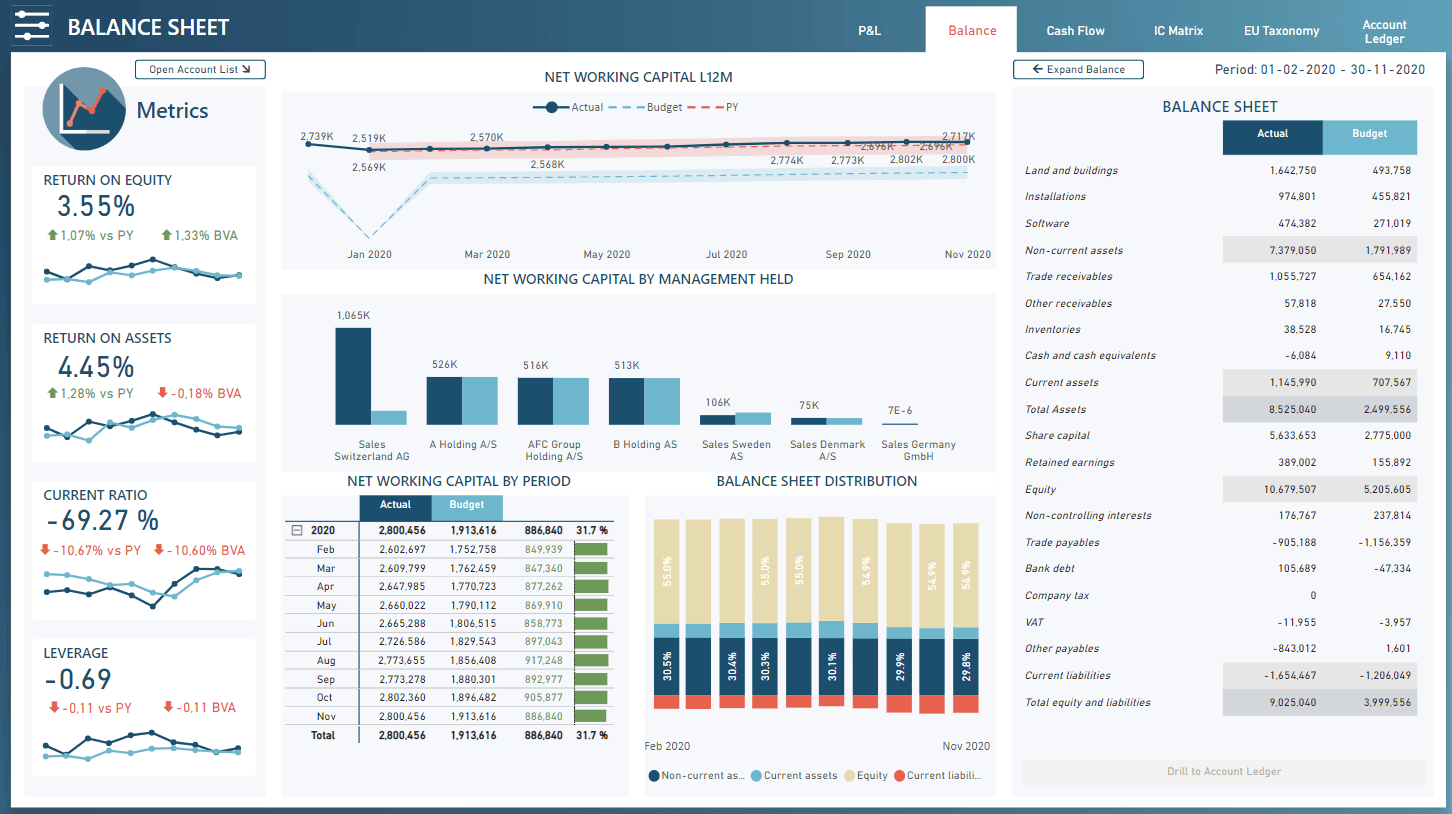
Task: Click Leverage red BVA down arrow
Action: point(169,708)
